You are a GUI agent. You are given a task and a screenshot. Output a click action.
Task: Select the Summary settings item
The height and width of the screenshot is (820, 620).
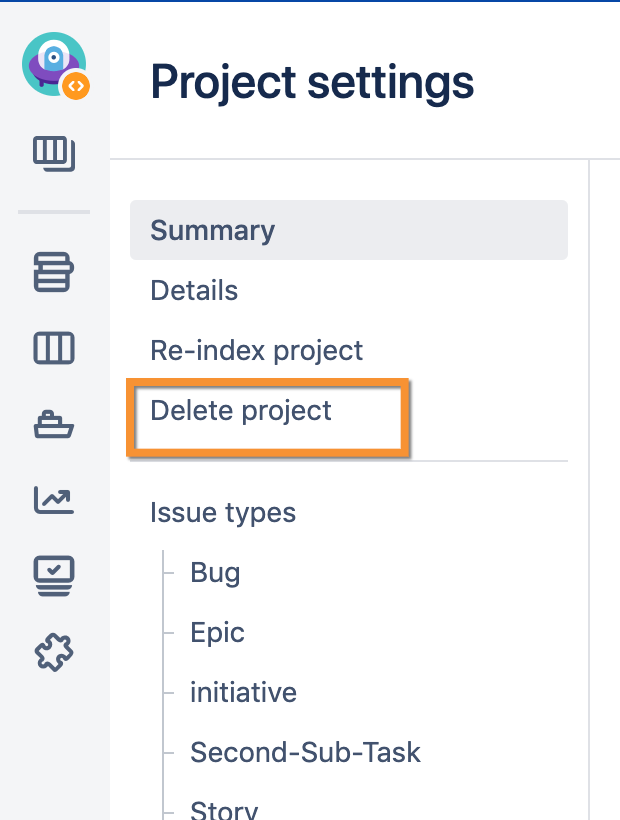(212, 230)
